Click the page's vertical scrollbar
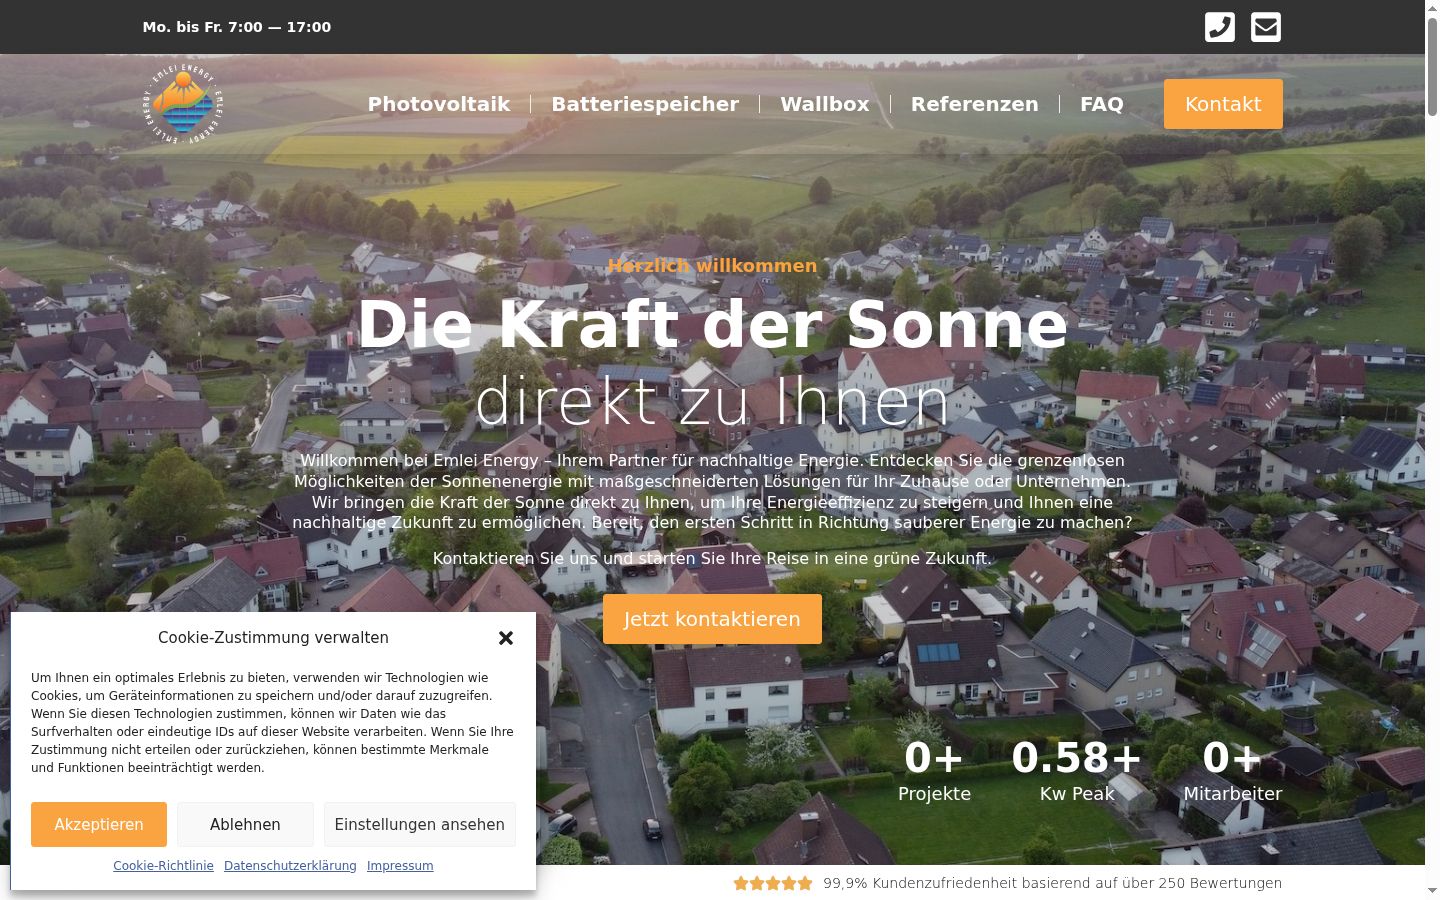Image resolution: width=1440 pixels, height=900 pixels. (x=1432, y=450)
